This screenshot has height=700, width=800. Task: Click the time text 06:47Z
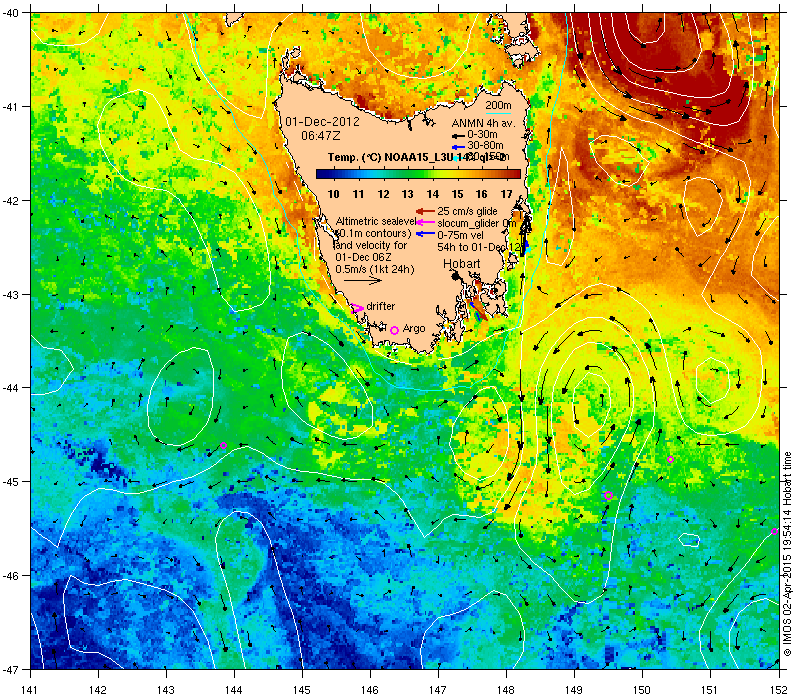[320, 136]
